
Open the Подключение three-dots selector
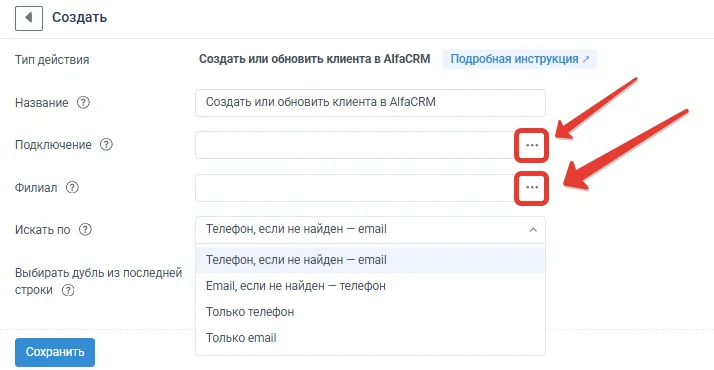531,145
